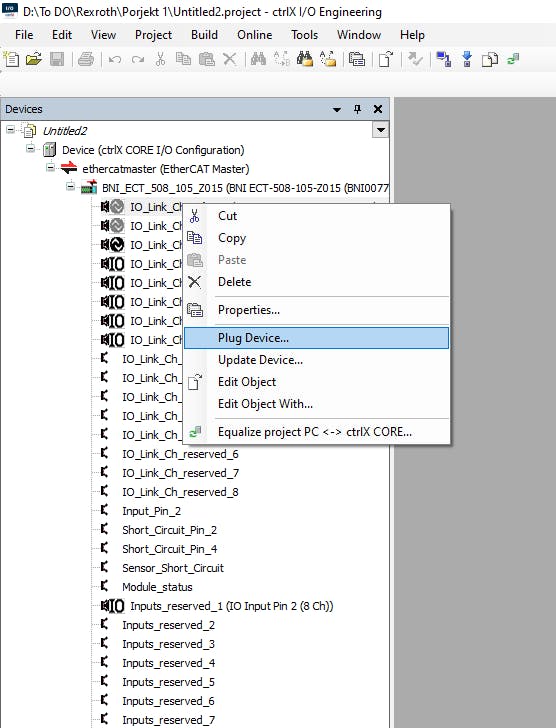Open the Online menu
The width and height of the screenshot is (556, 728).
click(254, 35)
